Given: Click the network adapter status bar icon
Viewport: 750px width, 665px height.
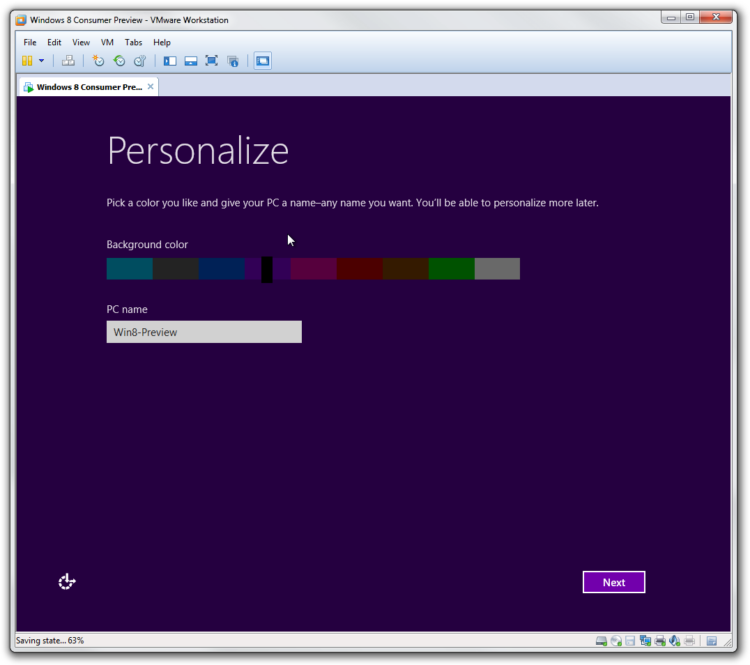Looking at the screenshot, I should [645, 641].
